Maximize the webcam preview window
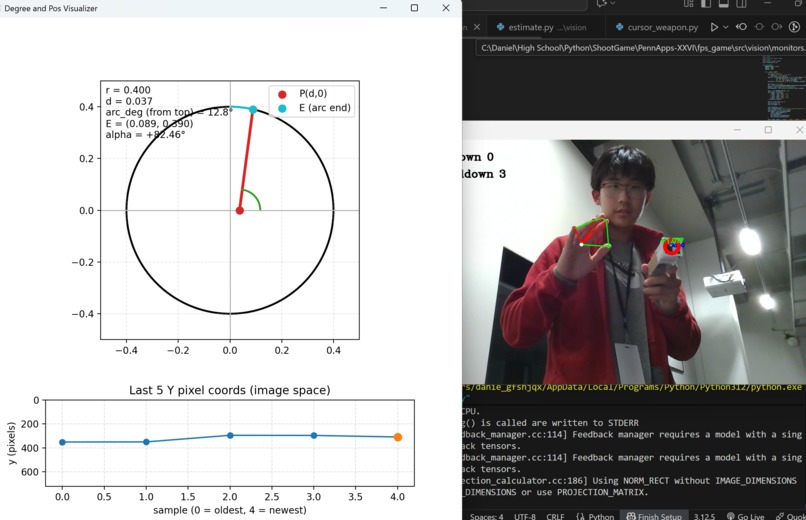 click(768, 130)
